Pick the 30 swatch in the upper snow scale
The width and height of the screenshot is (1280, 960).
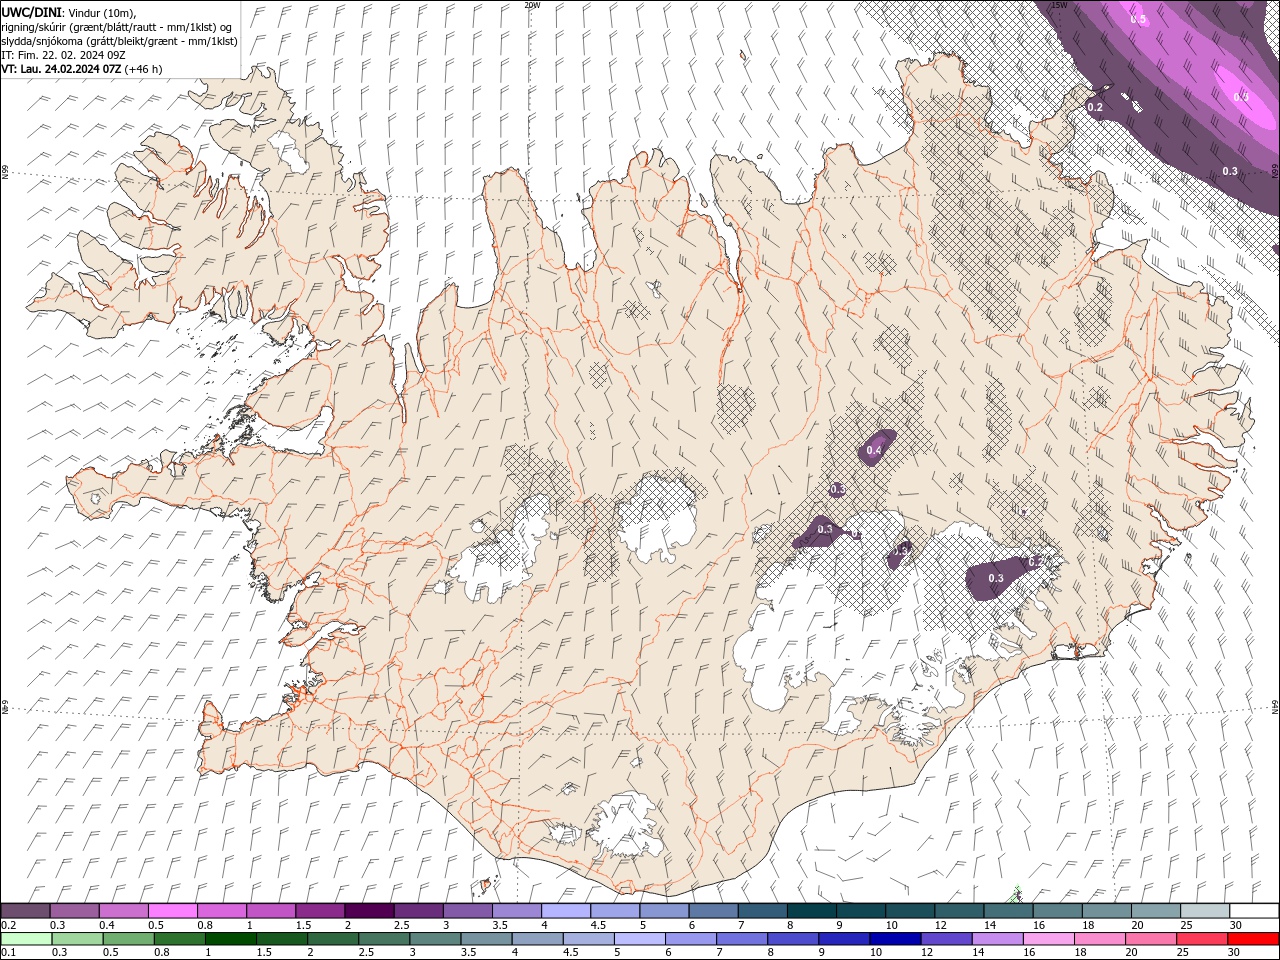1254,911
